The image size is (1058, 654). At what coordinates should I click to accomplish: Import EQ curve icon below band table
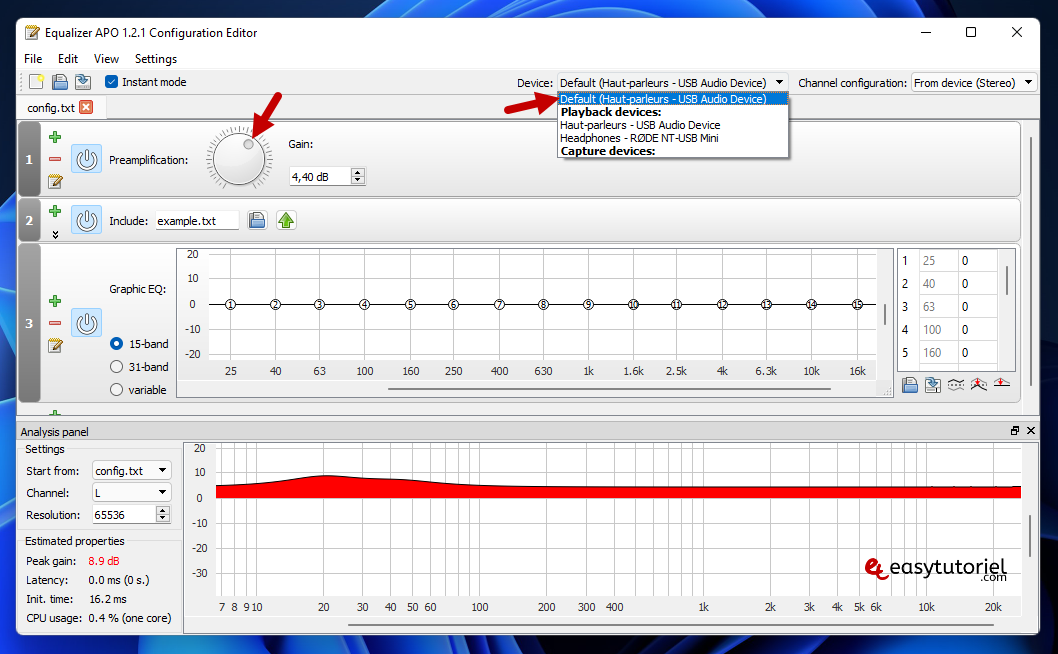coord(910,385)
